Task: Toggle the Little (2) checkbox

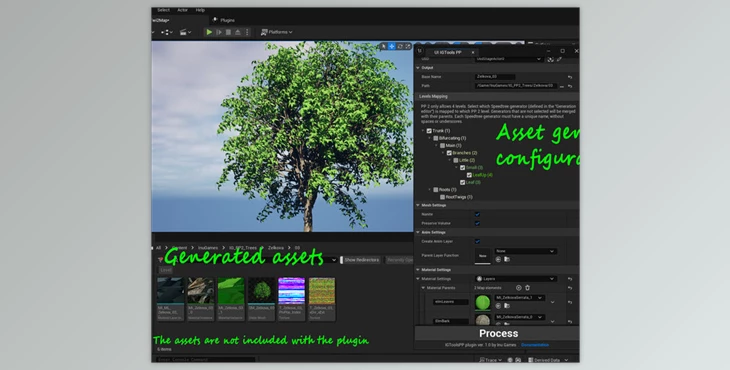Action: point(456,160)
